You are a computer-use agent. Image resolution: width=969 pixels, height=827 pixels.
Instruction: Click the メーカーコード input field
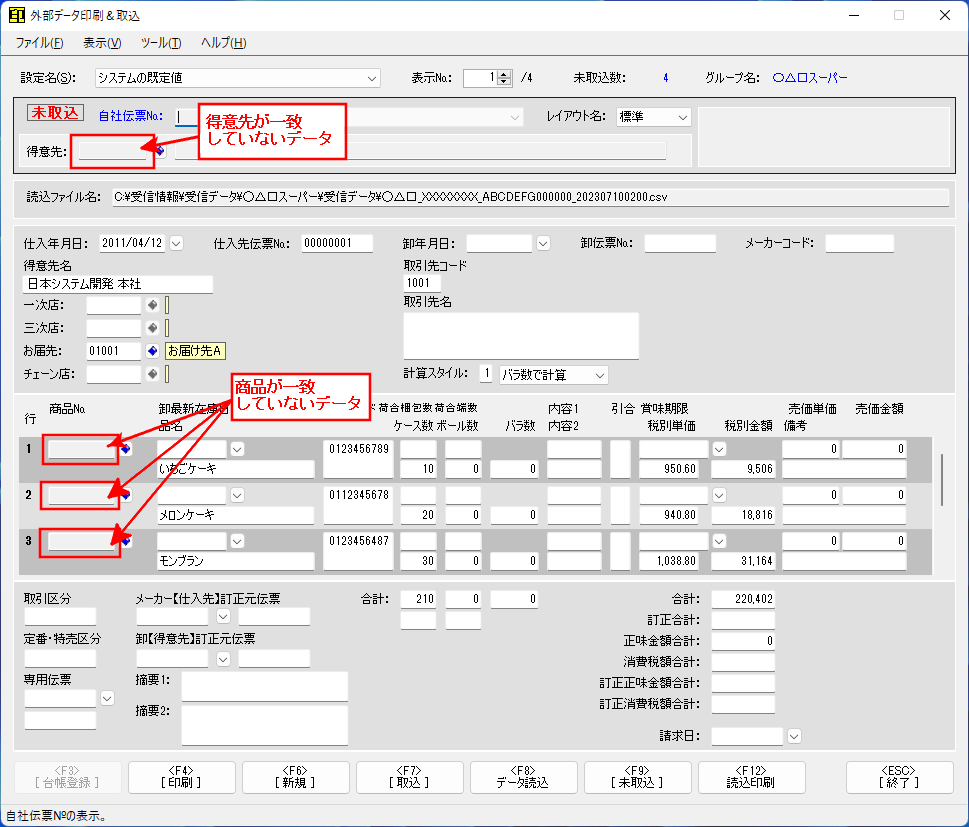pyautogui.click(x=860, y=244)
